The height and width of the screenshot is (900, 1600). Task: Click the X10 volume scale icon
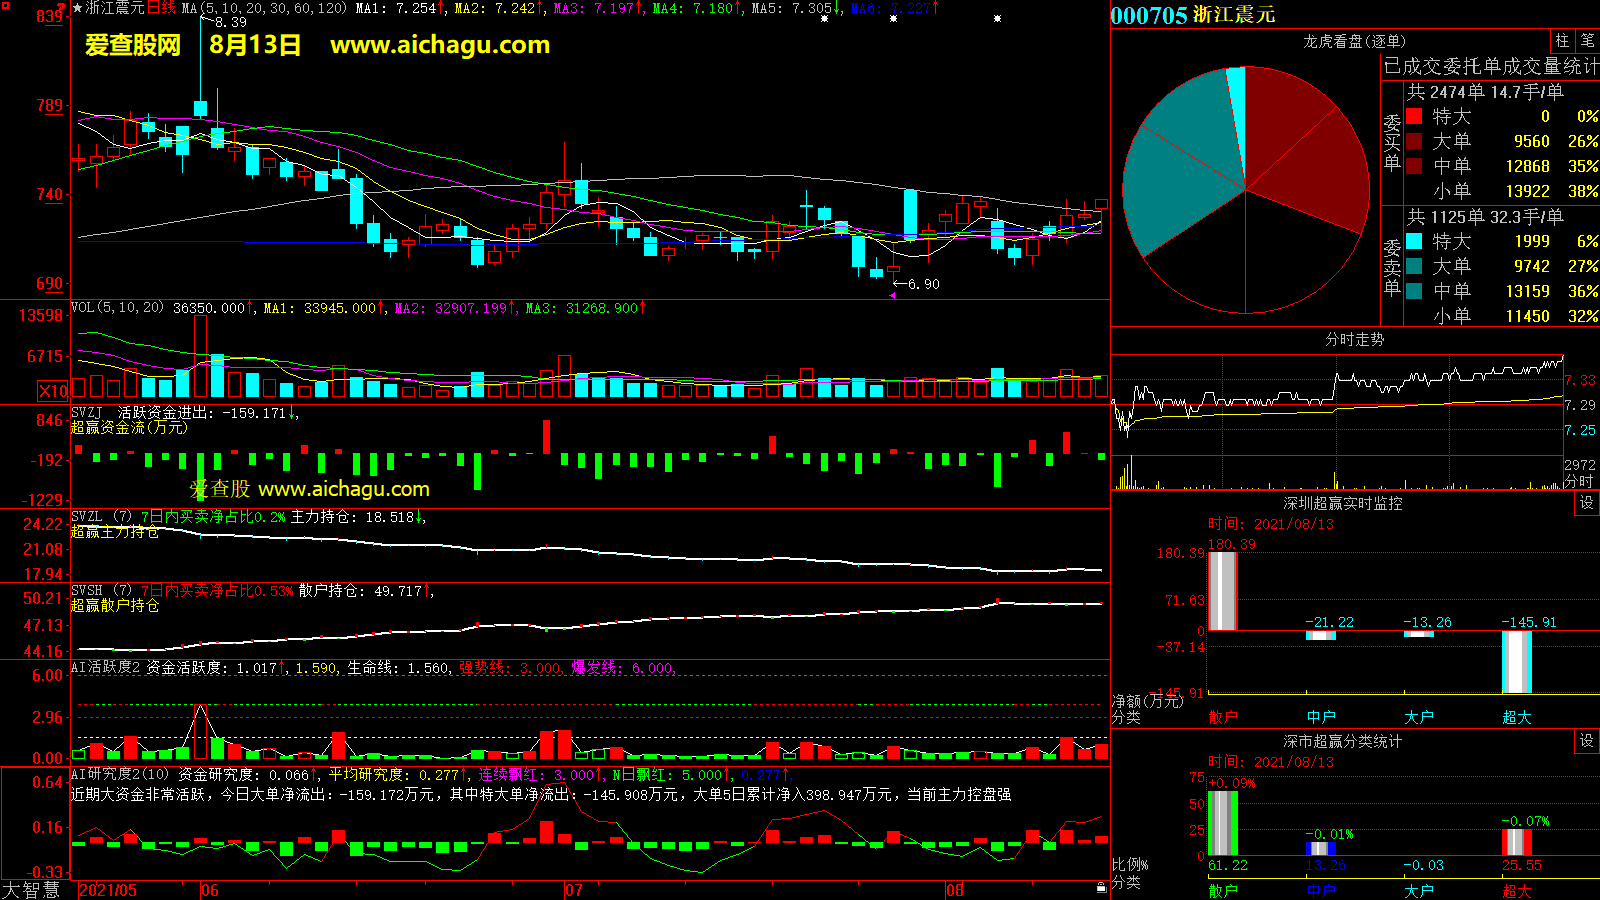point(53,391)
